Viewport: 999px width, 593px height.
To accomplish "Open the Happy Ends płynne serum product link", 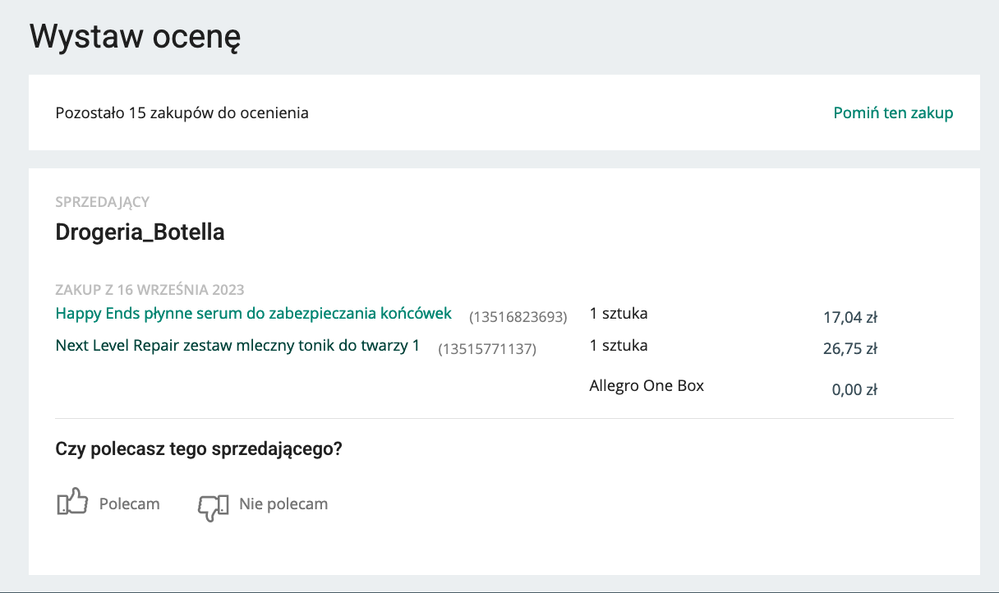I will click(x=254, y=313).
